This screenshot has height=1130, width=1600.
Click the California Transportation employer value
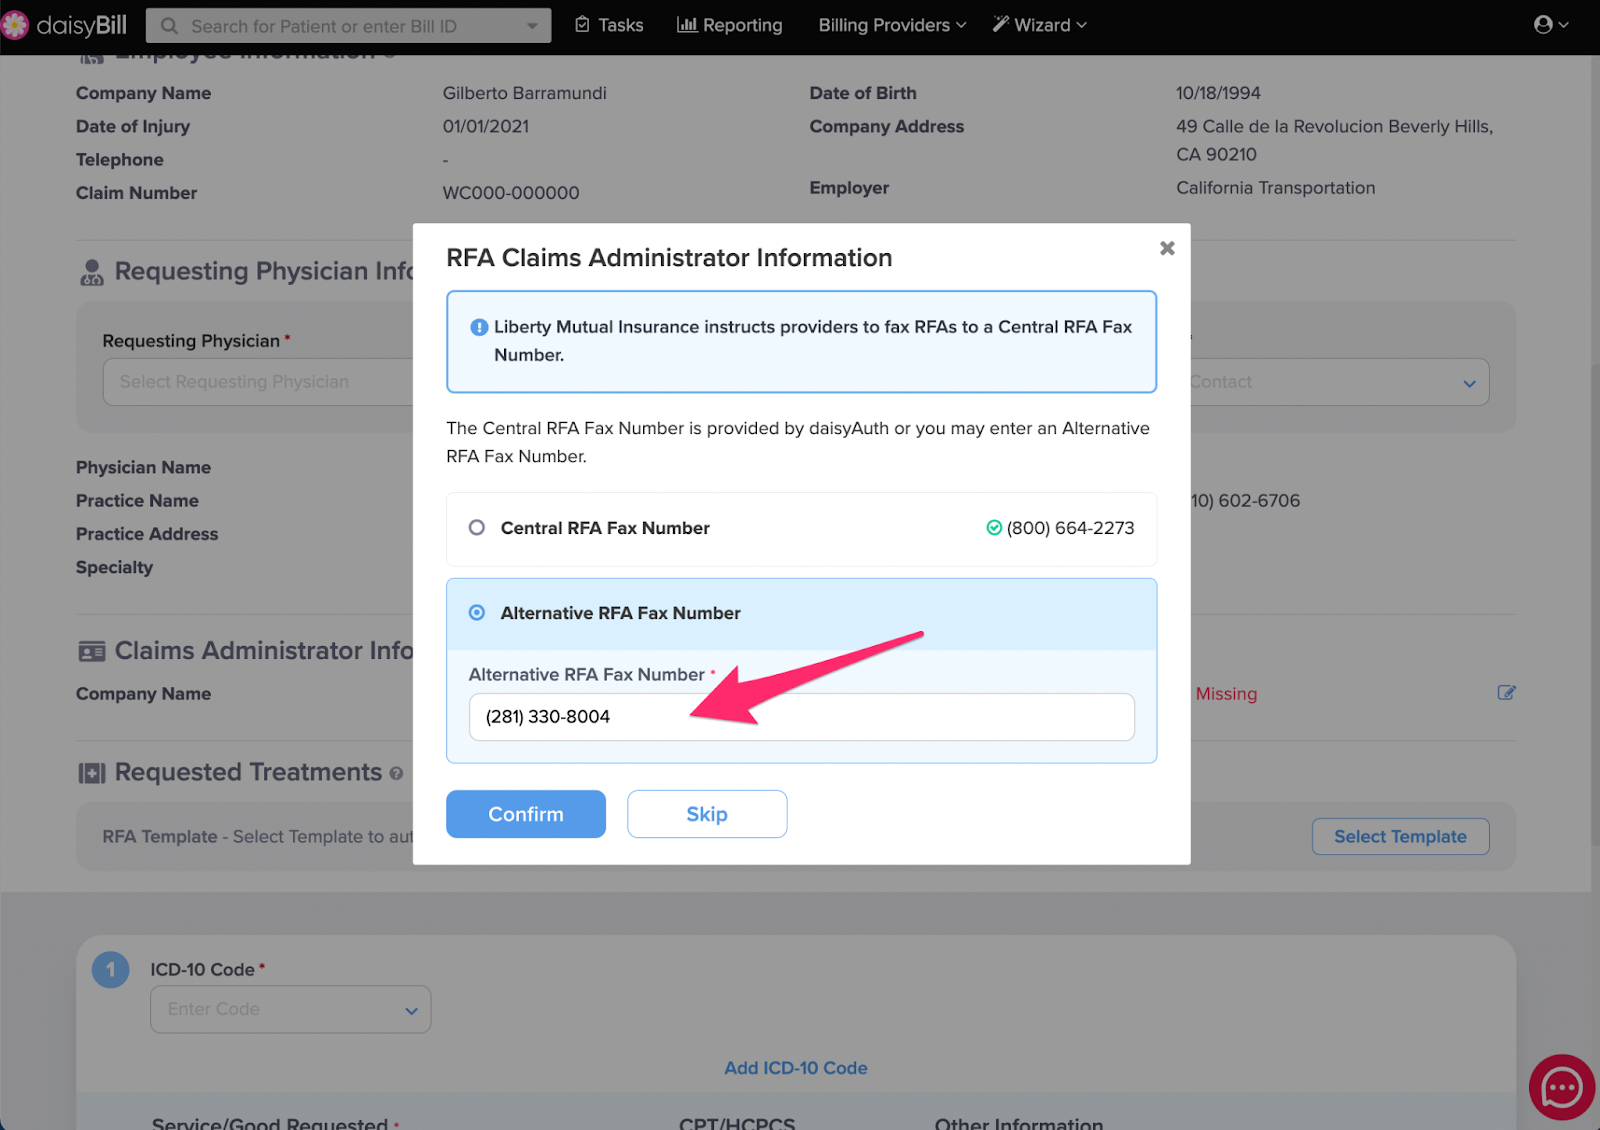pos(1276,188)
